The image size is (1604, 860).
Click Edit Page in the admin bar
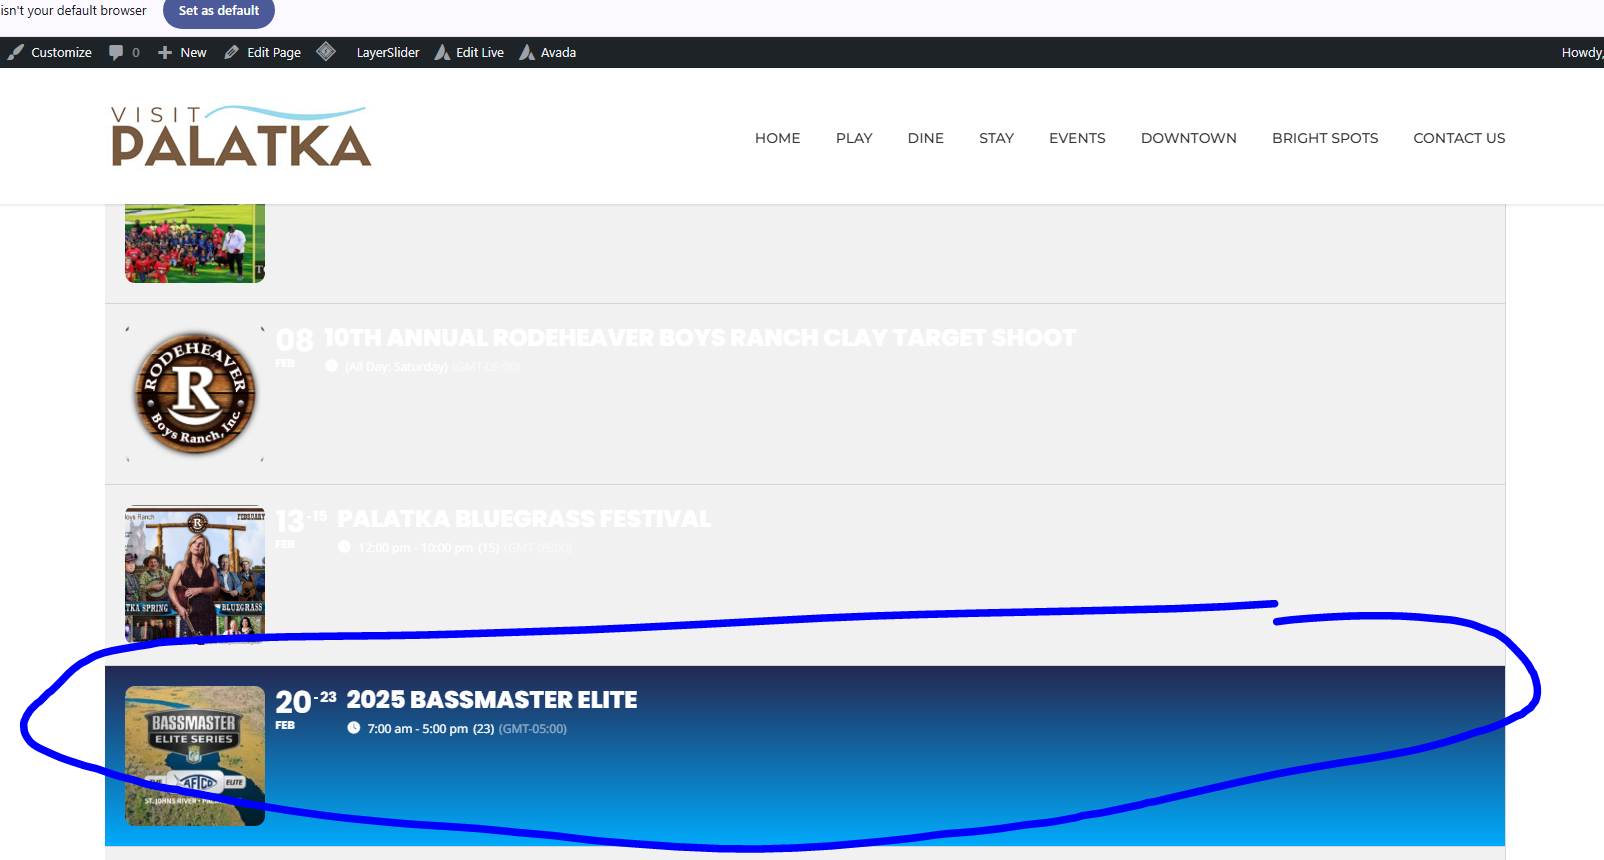[x=263, y=52]
